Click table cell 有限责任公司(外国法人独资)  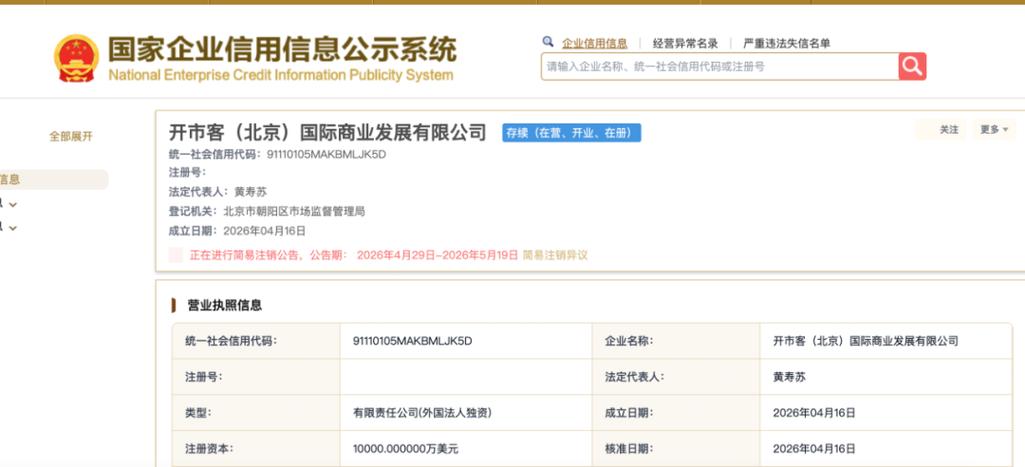coord(422,413)
